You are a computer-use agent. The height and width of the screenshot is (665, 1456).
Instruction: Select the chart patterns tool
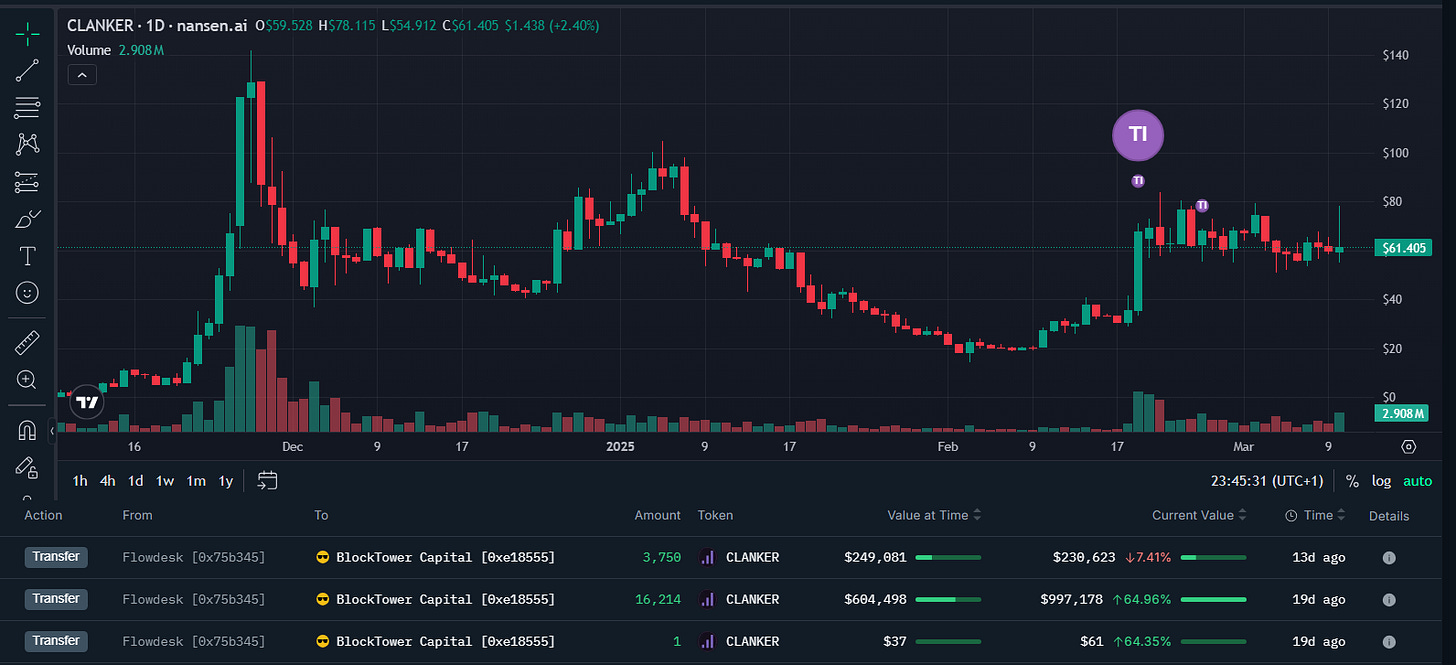tap(27, 144)
